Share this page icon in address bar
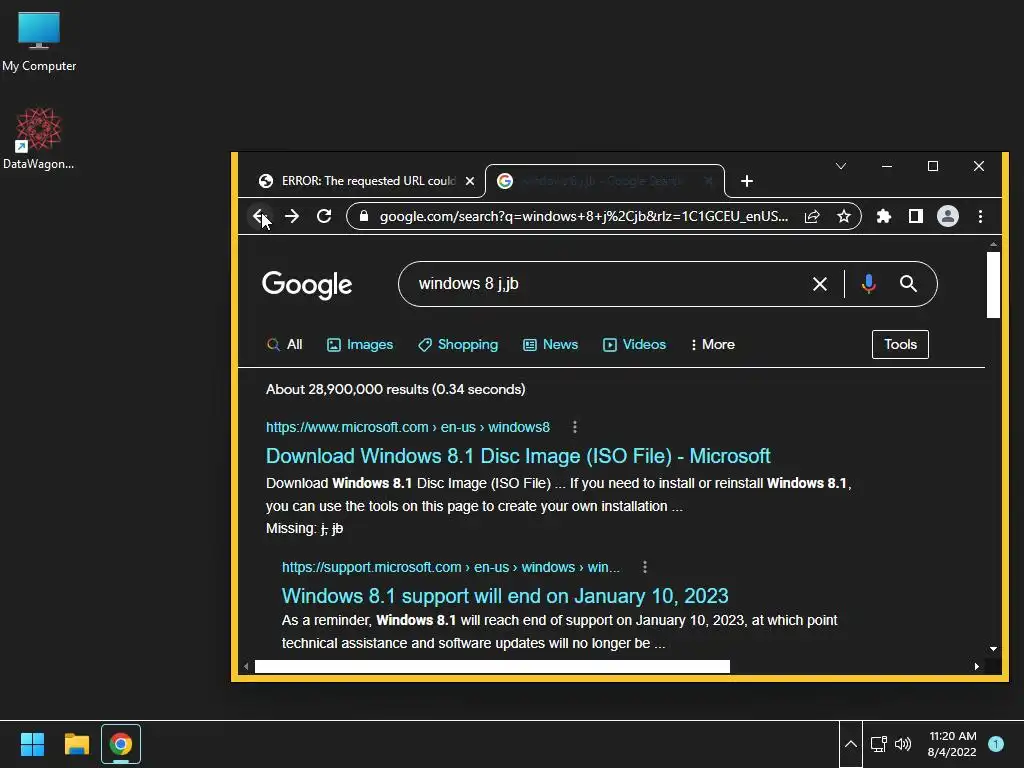Viewport: 1024px width, 768px height. 812,216
